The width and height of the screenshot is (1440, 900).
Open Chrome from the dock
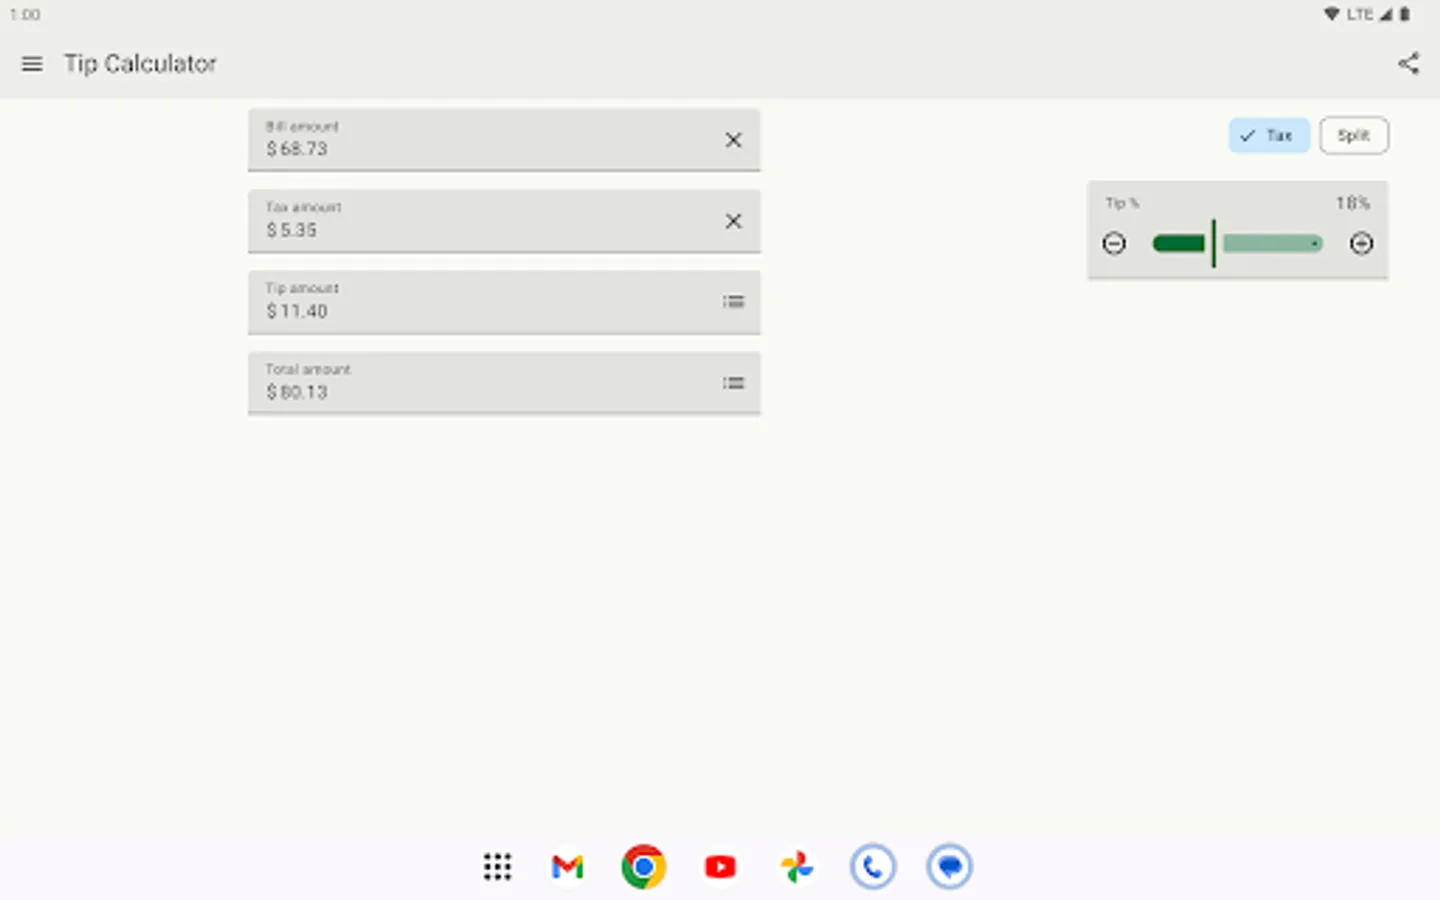(x=643, y=867)
